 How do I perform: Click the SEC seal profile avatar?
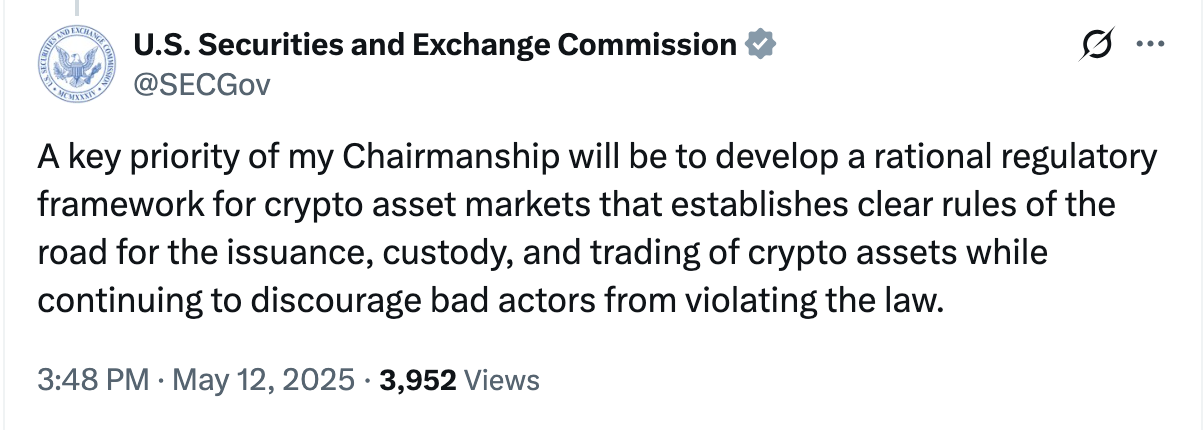pyautogui.click(x=76, y=63)
